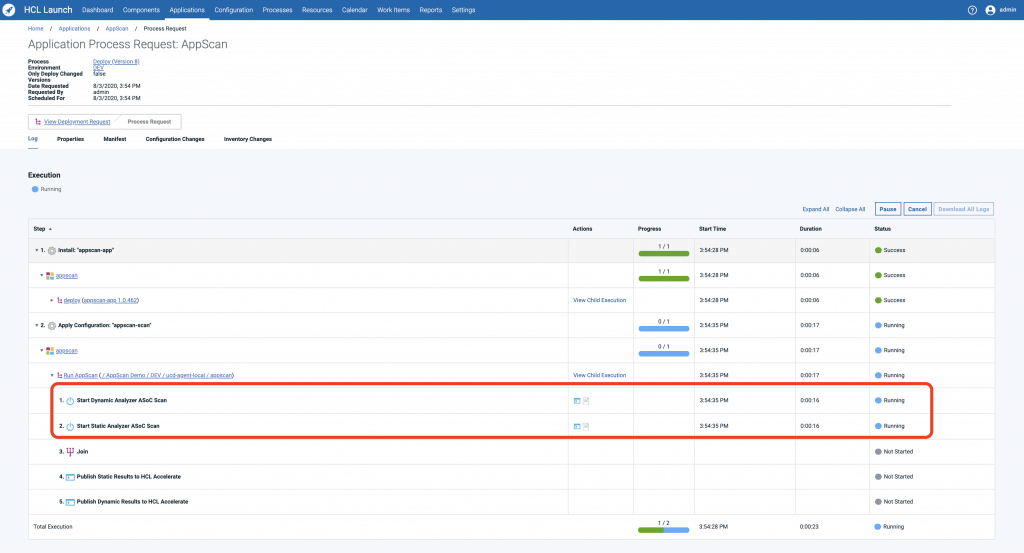Open the Components menu
Screen dimensions: 1024x553
click(141, 10)
